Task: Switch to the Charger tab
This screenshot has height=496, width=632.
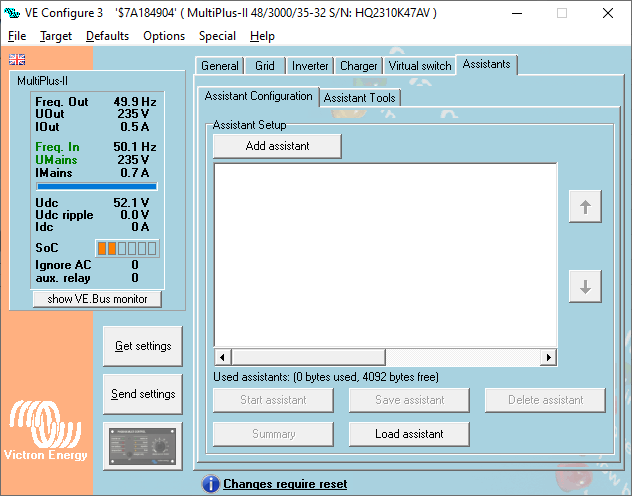Action: click(358, 66)
